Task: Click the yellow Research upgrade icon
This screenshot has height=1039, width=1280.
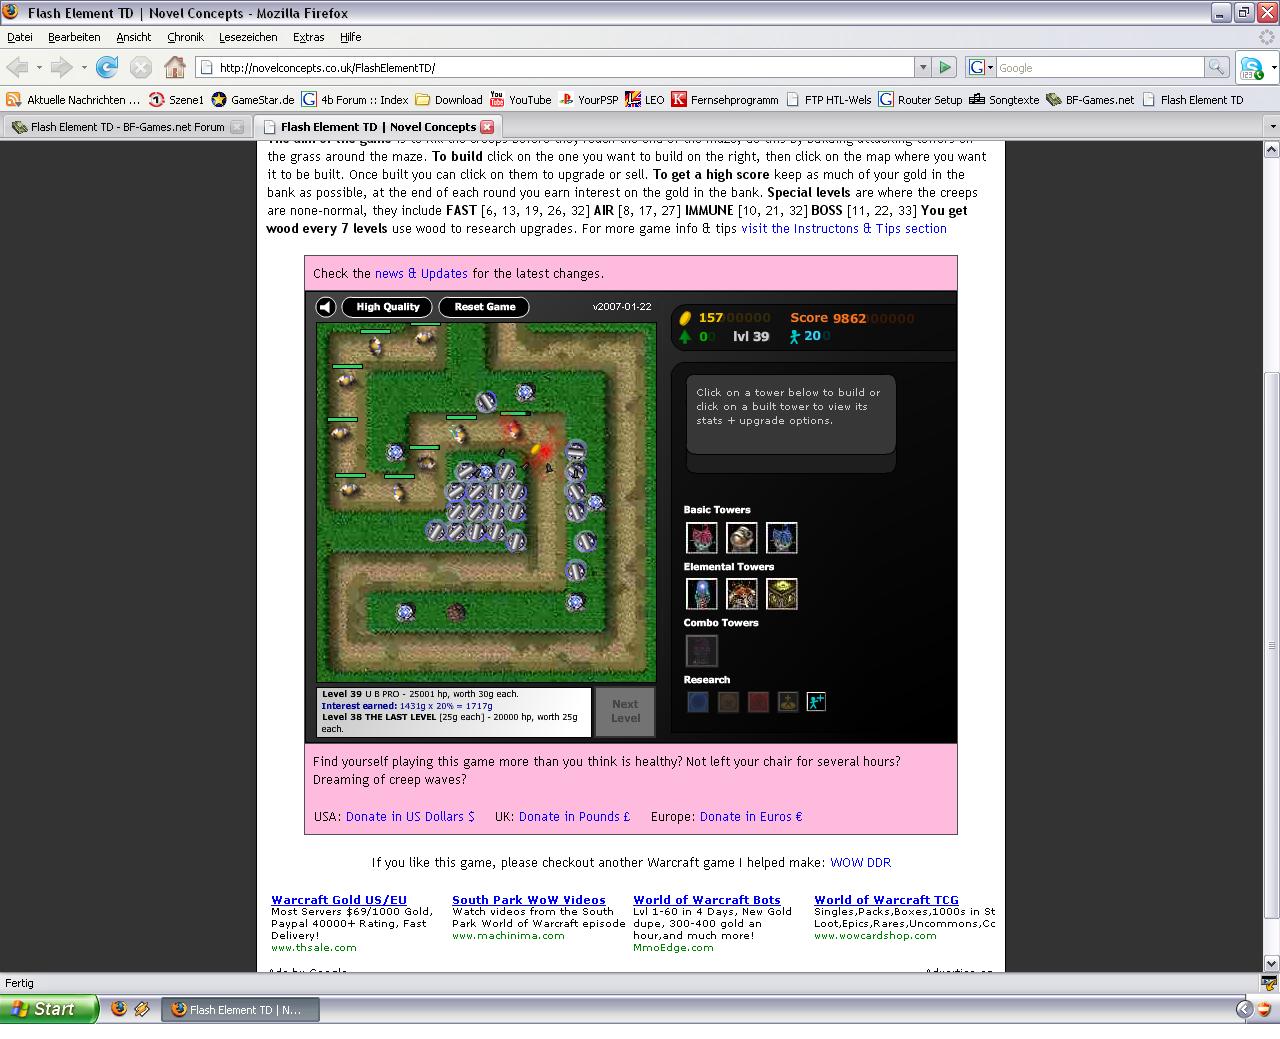Action: tap(788, 702)
